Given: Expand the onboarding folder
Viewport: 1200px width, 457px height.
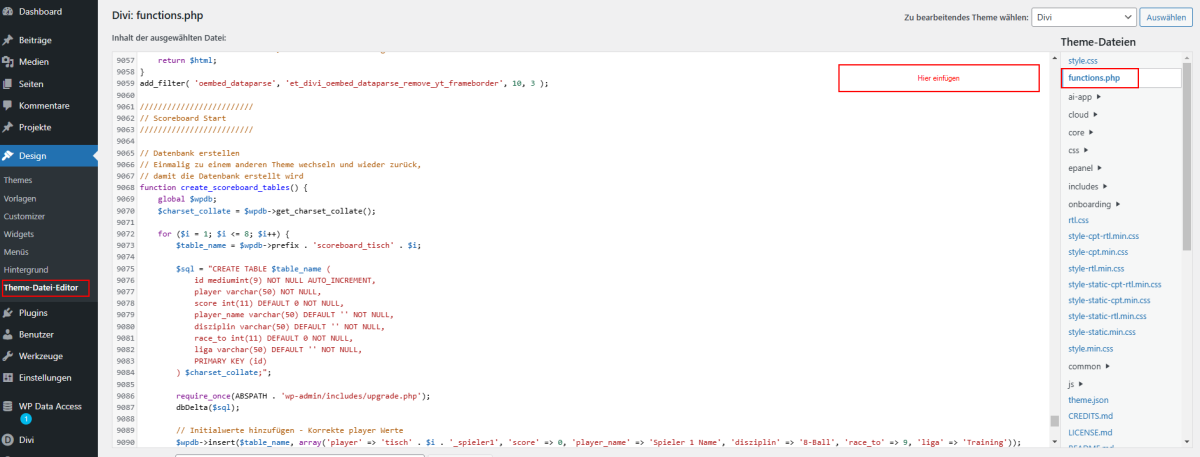Looking at the screenshot, I should (x=1096, y=204).
